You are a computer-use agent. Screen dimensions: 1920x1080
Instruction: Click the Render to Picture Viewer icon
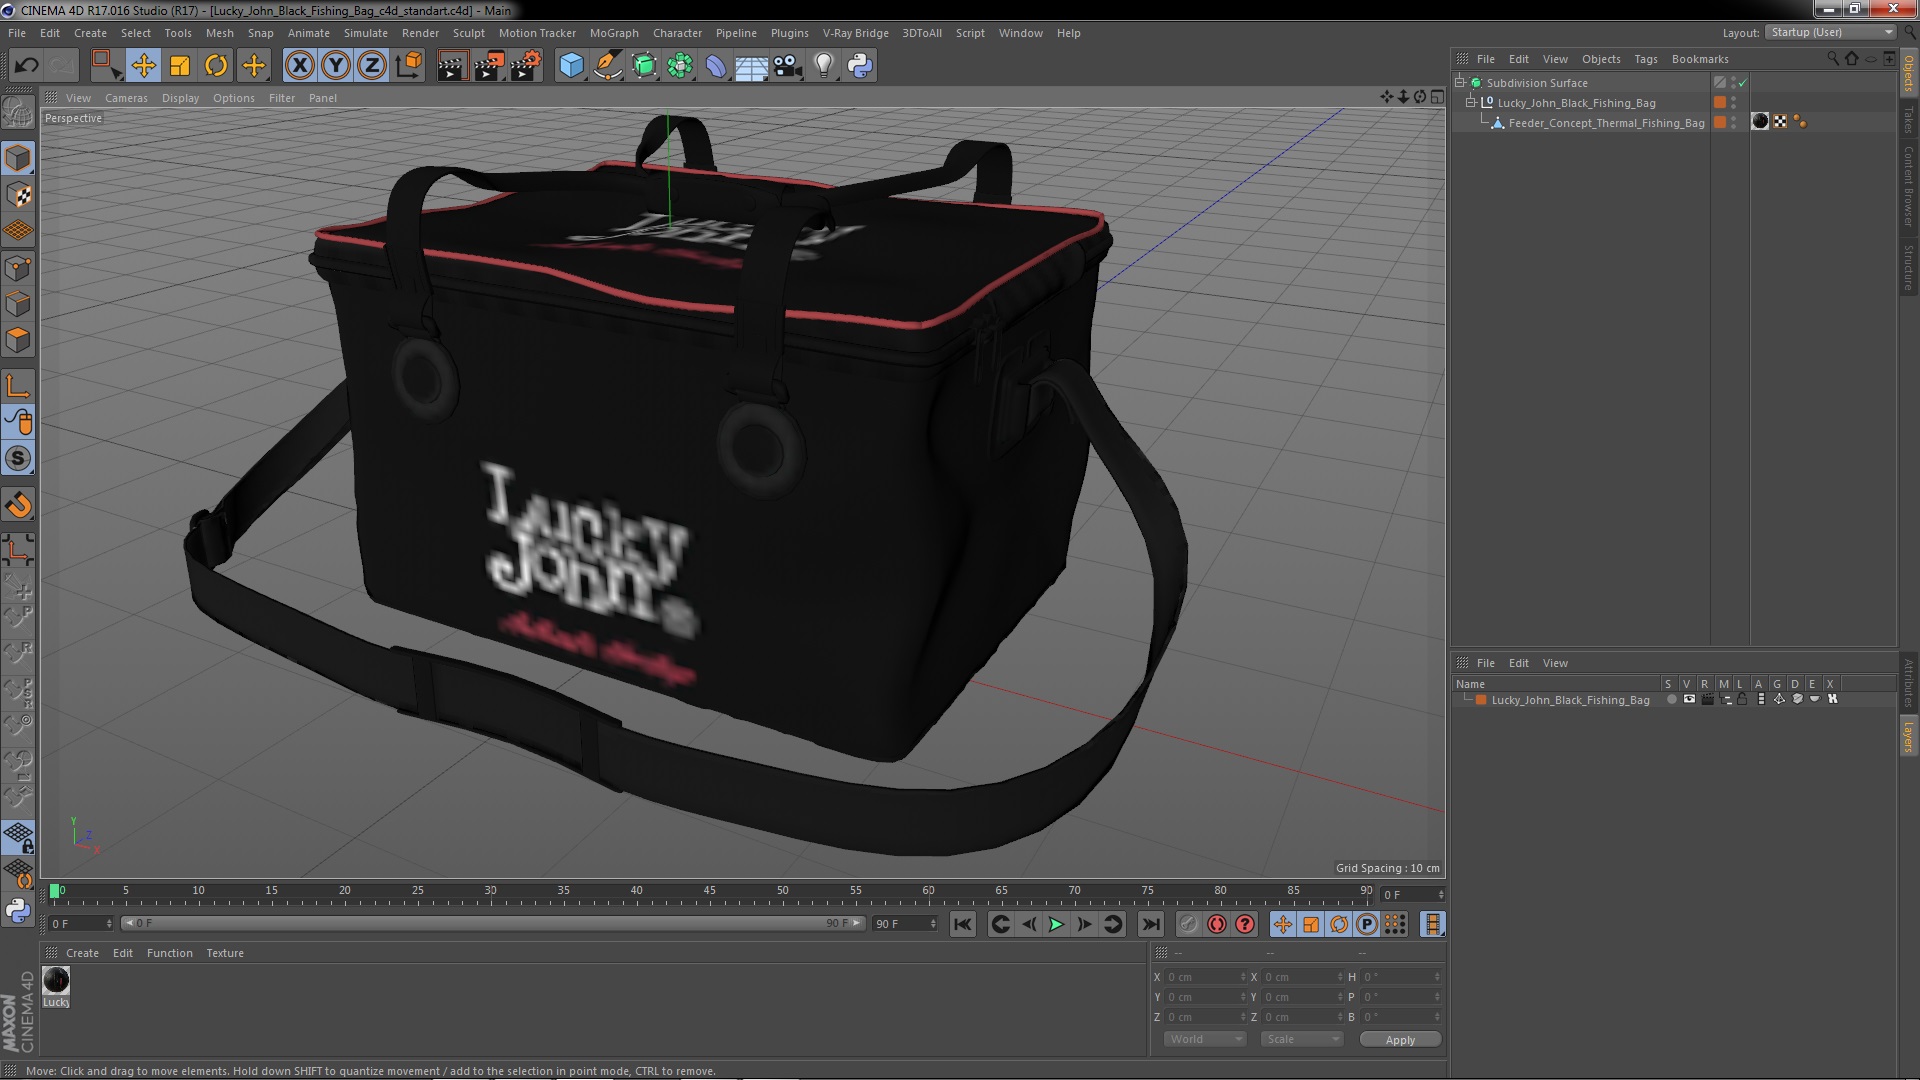(x=489, y=66)
